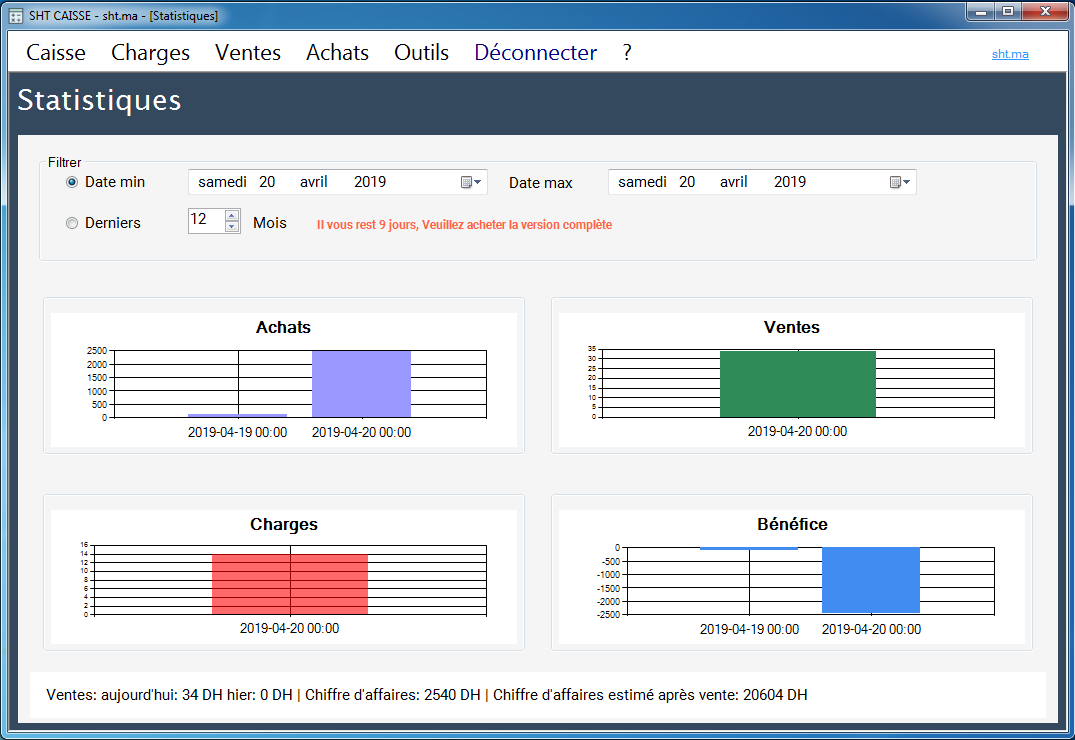Open the Caisse menu
This screenshot has height=740, width=1075.
pos(56,53)
